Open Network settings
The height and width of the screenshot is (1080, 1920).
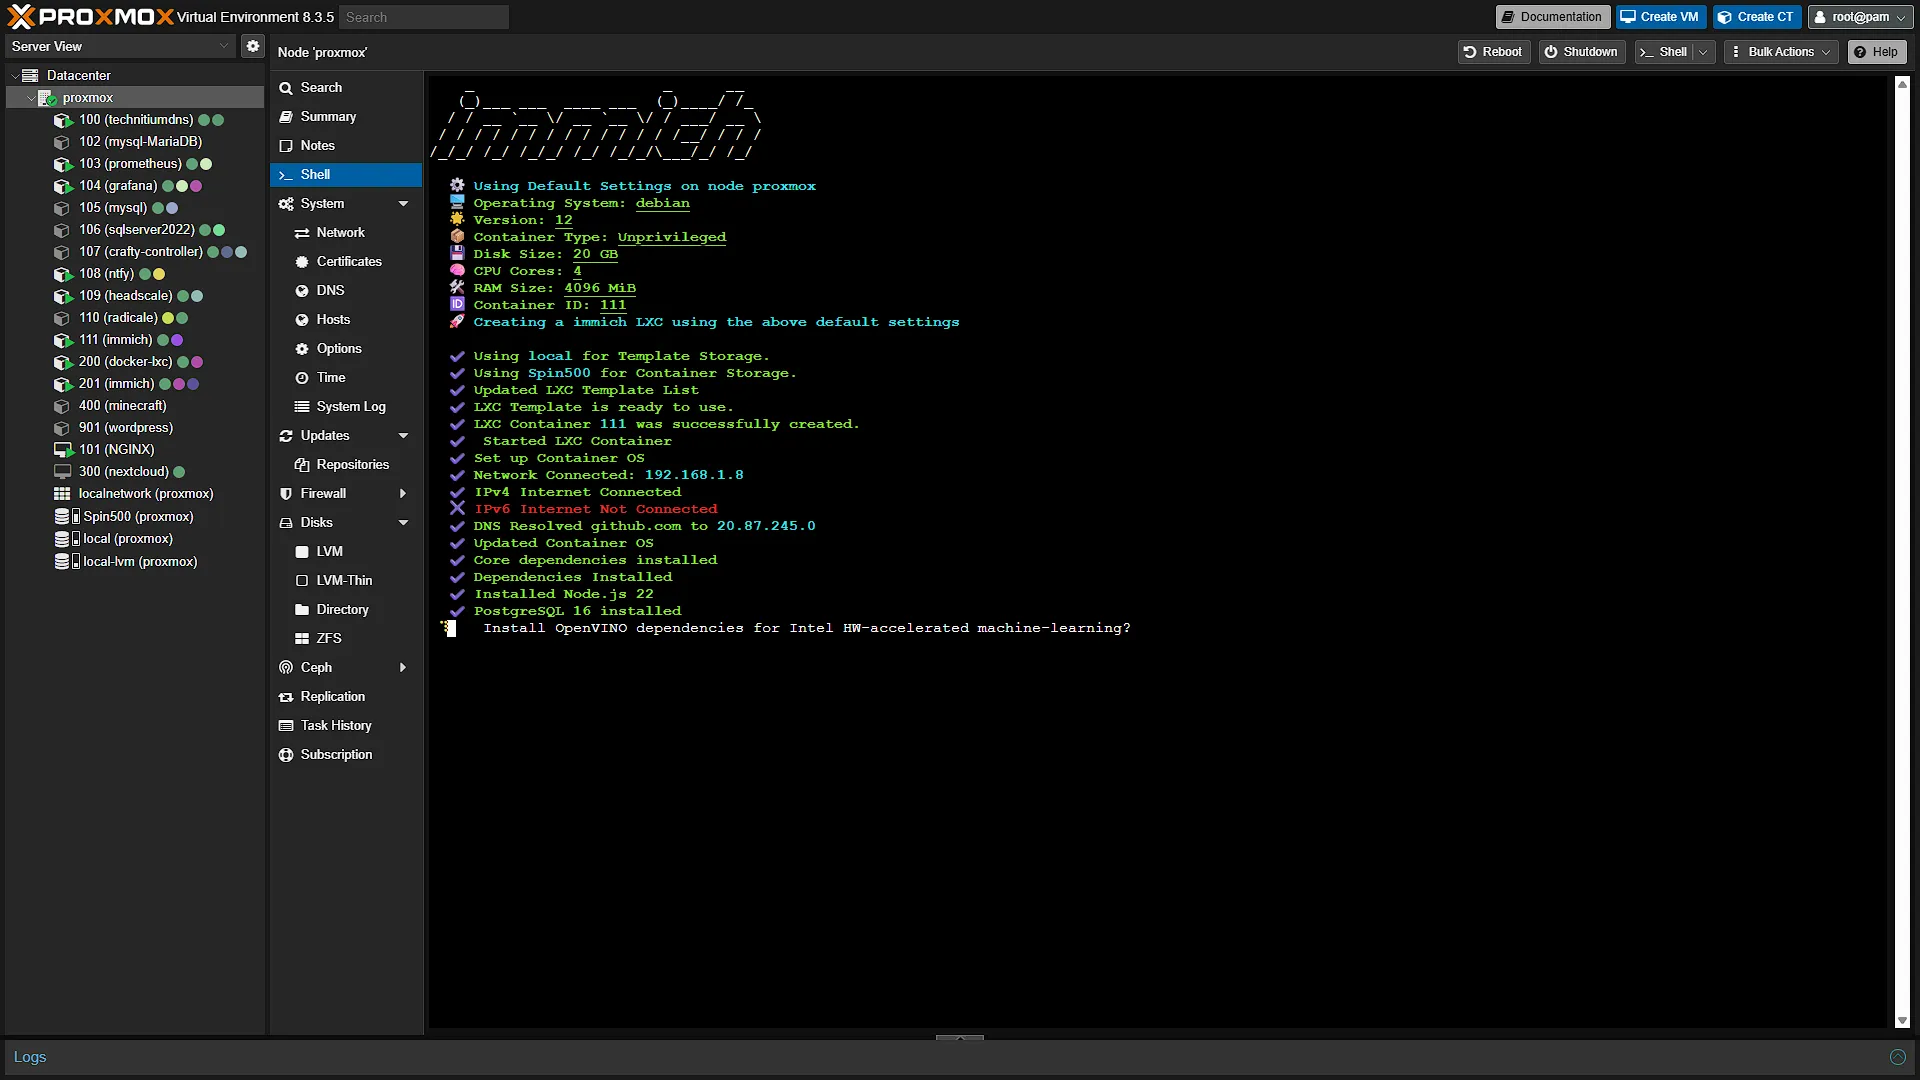coord(346,233)
